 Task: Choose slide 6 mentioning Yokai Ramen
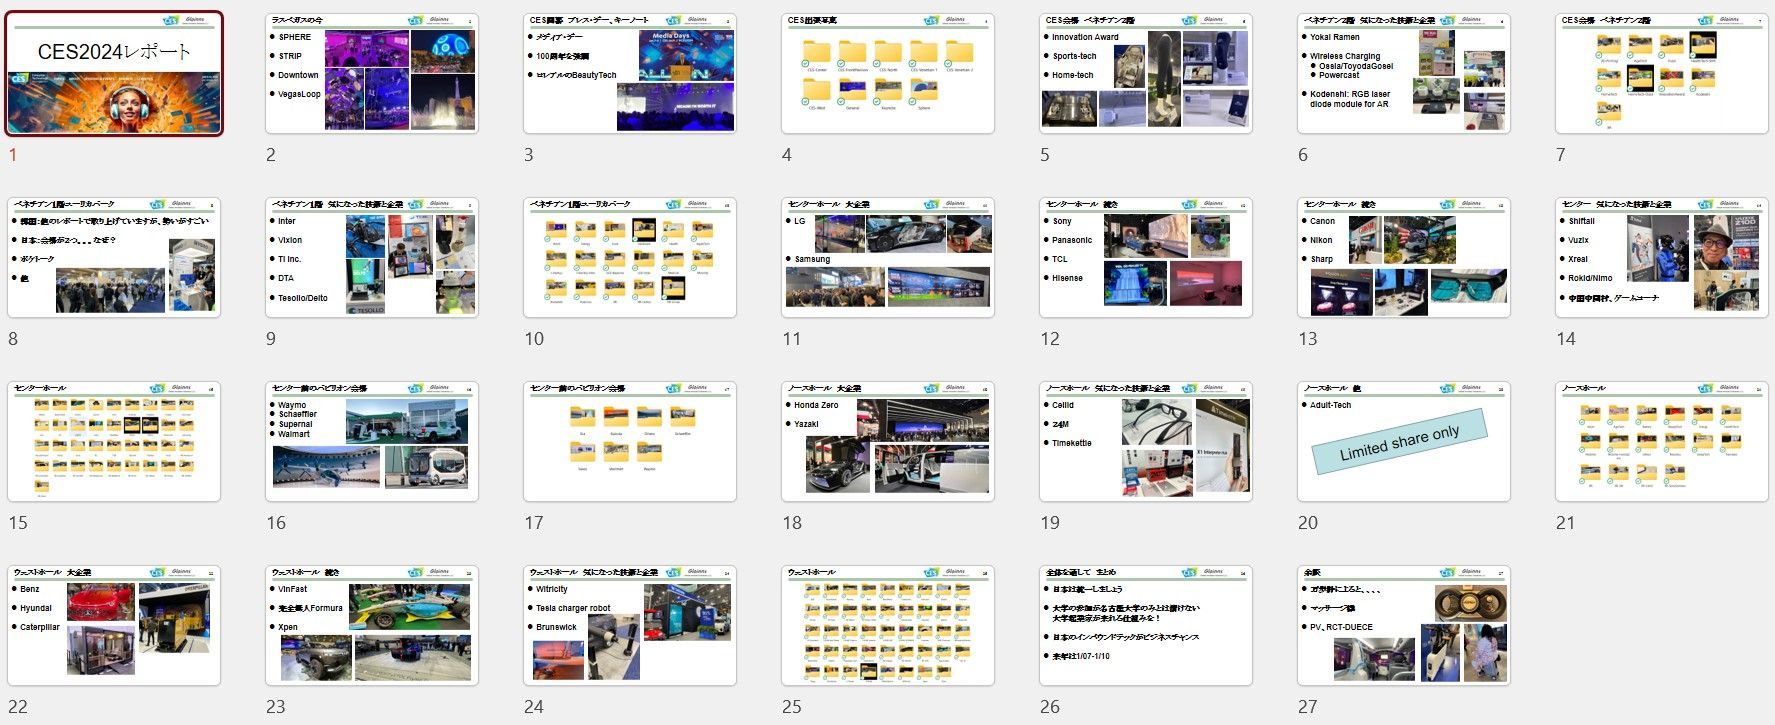coord(1404,74)
